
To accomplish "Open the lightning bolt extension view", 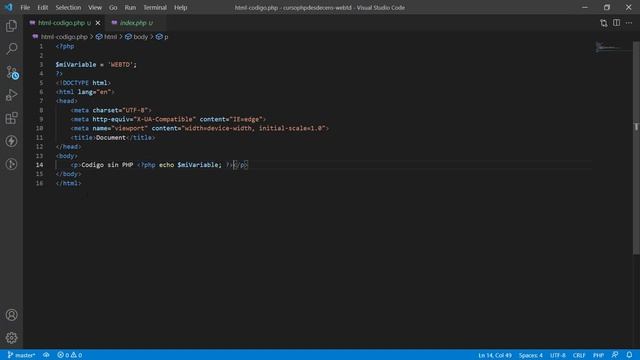I will coord(11,141).
